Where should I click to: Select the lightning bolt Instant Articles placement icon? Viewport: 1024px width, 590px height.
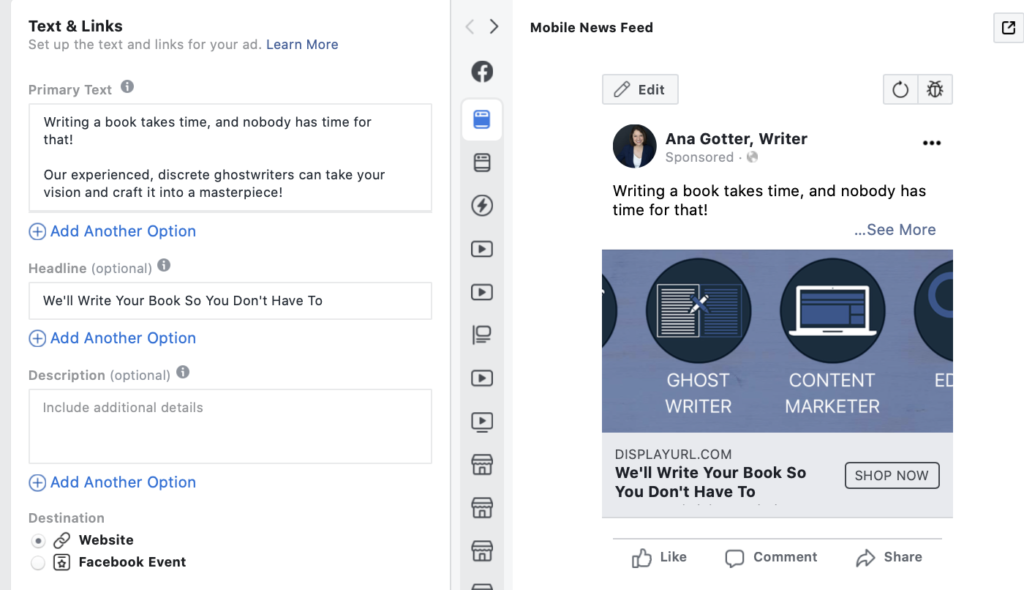tap(482, 206)
